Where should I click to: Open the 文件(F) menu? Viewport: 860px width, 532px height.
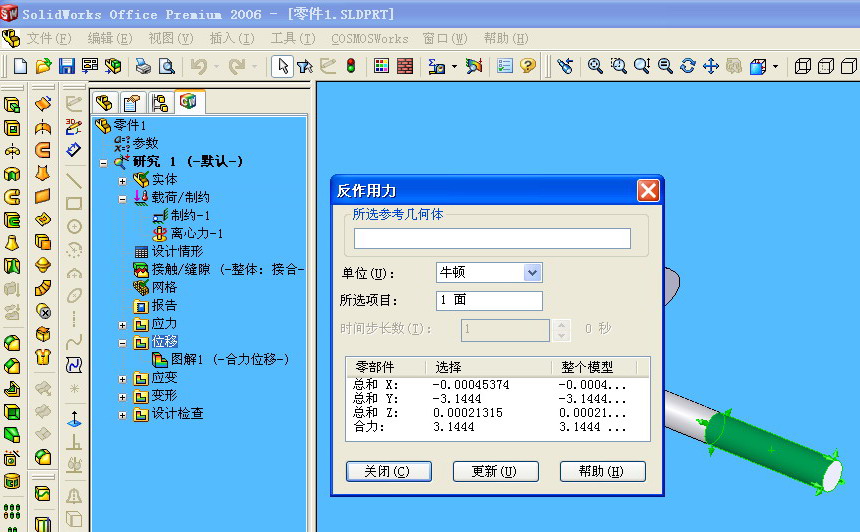(x=49, y=38)
